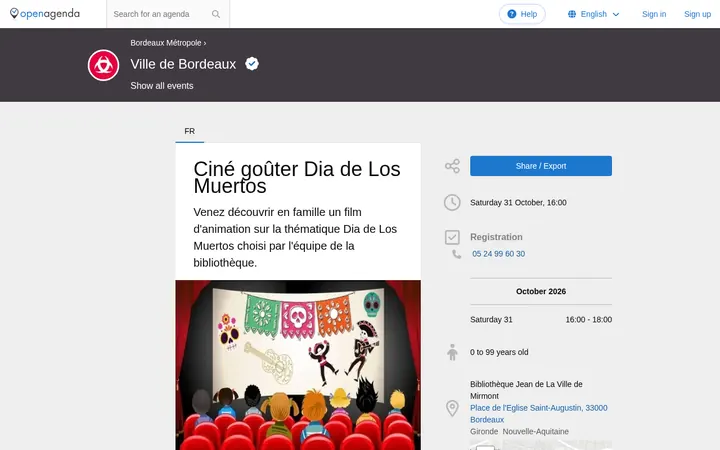Select the Ciné goûter Dia de Los Muertos title
Image resolution: width=720 pixels, height=450 pixels.
click(297, 177)
